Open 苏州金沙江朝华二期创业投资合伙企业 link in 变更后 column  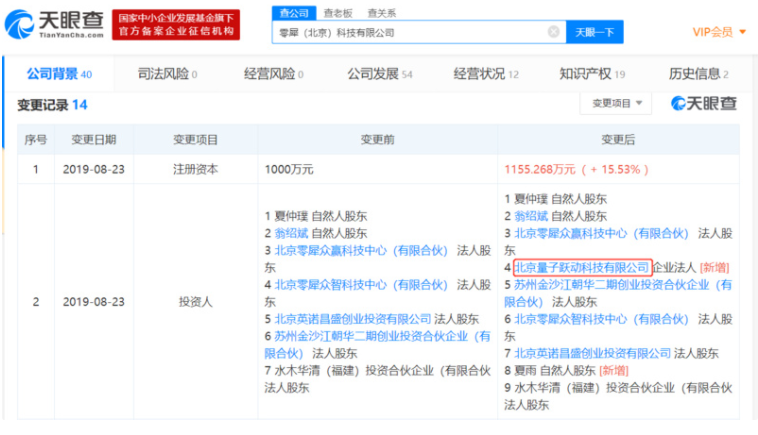click(618, 293)
